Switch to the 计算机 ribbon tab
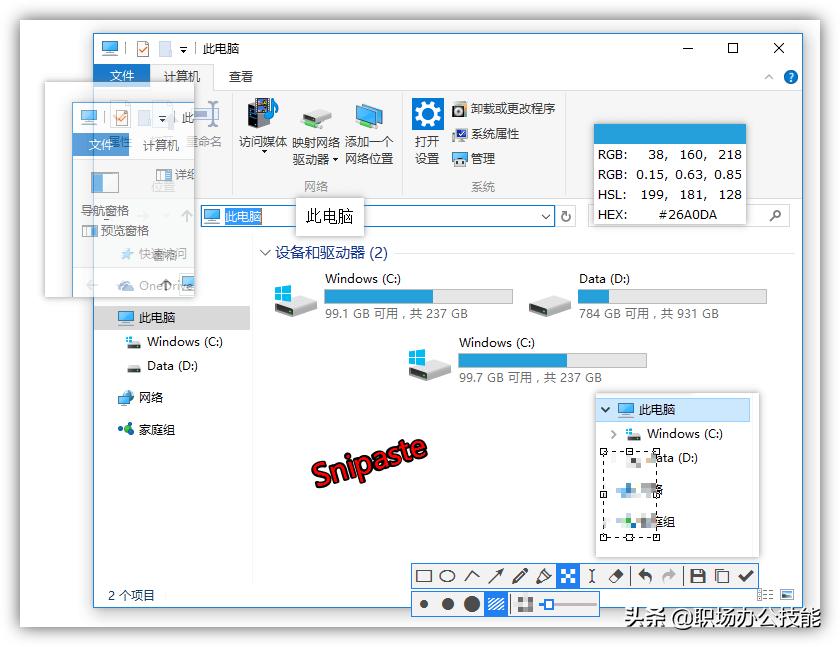Viewport: 840px width, 647px height. (182, 77)
